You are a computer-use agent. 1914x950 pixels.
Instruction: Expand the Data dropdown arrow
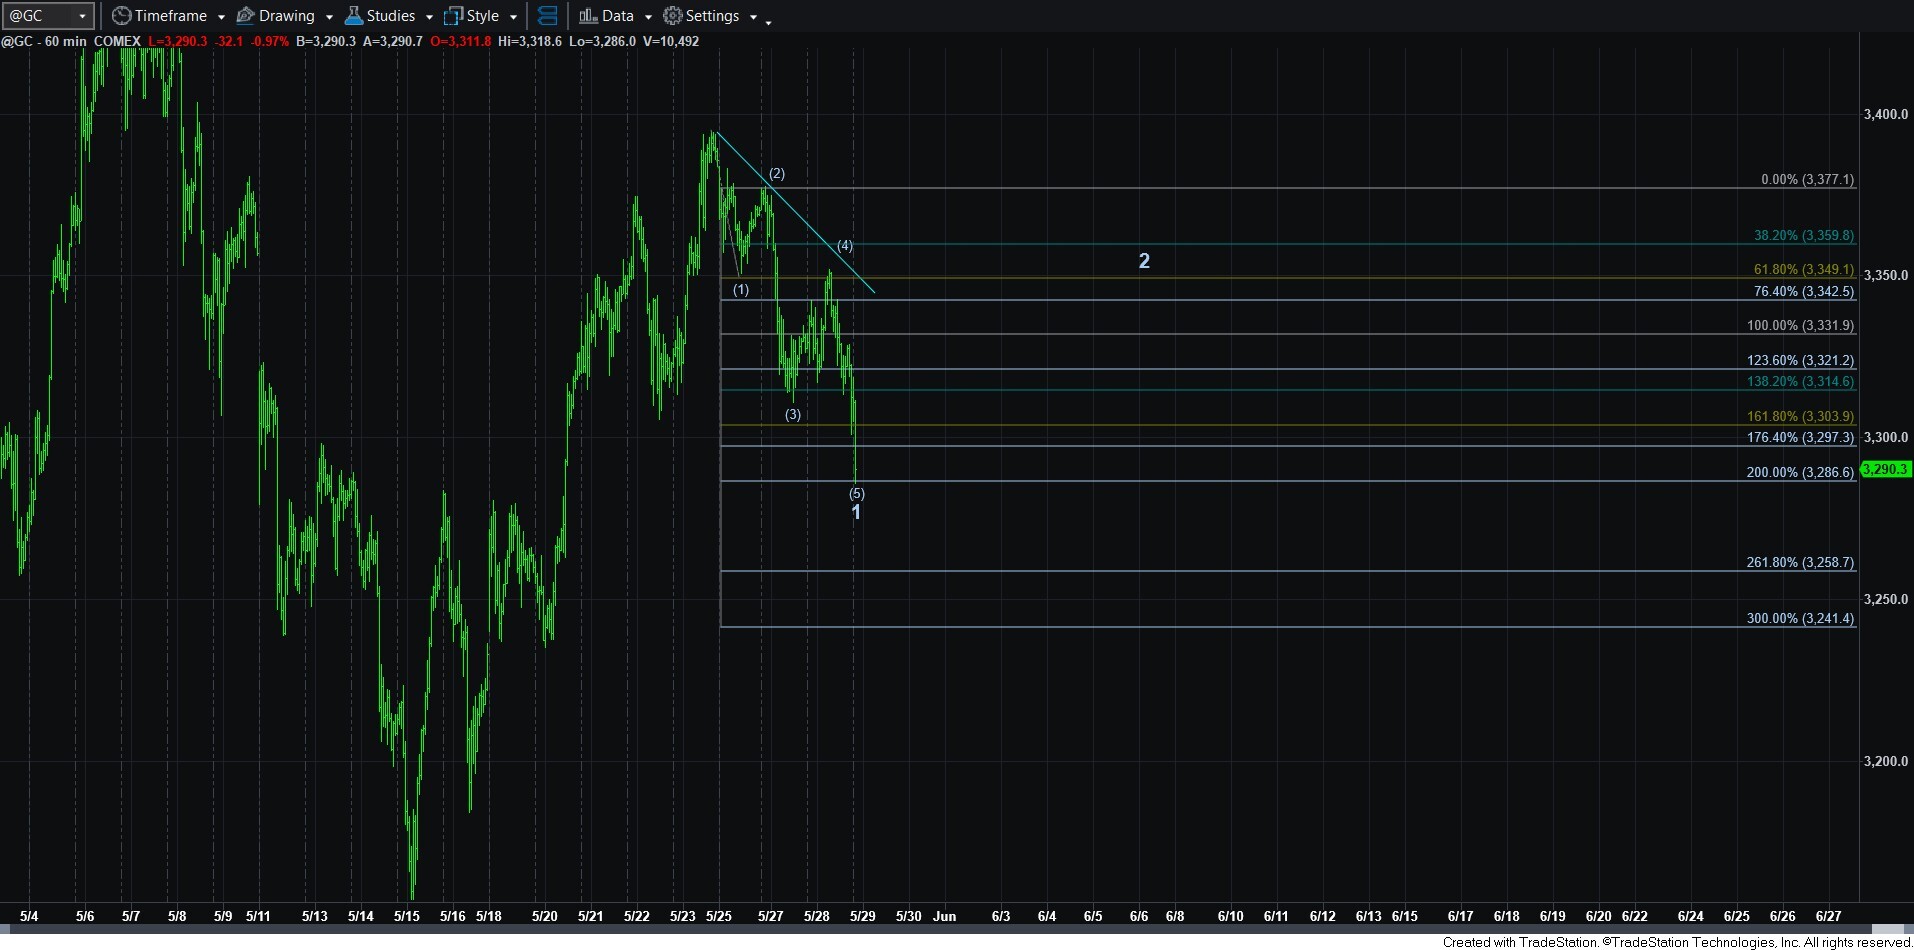[648, 17]
